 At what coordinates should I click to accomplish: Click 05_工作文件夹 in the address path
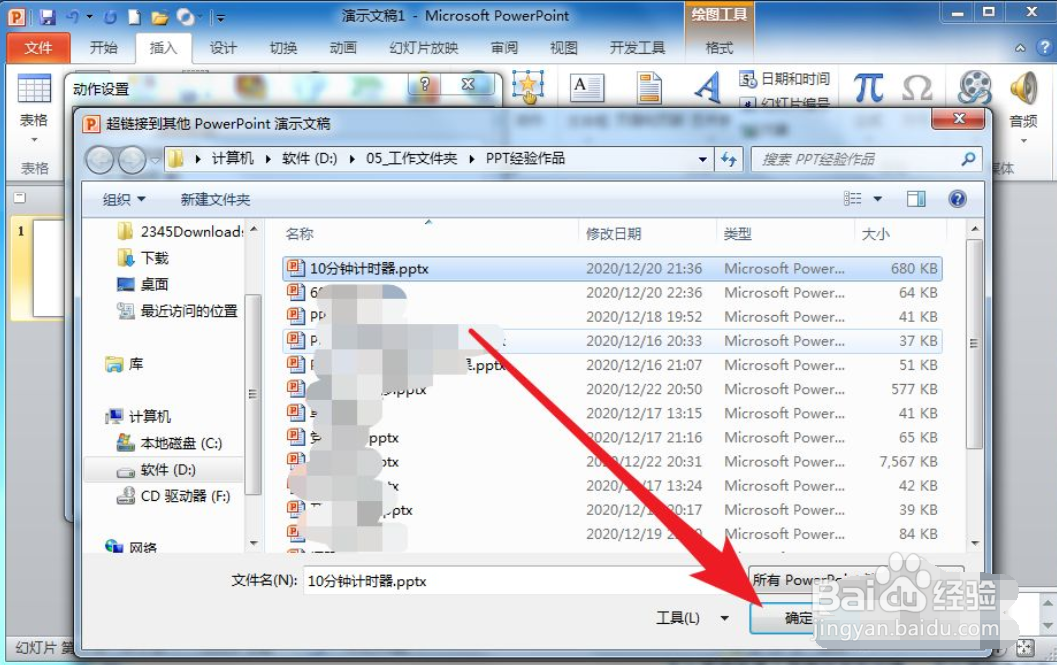[411, 158]
